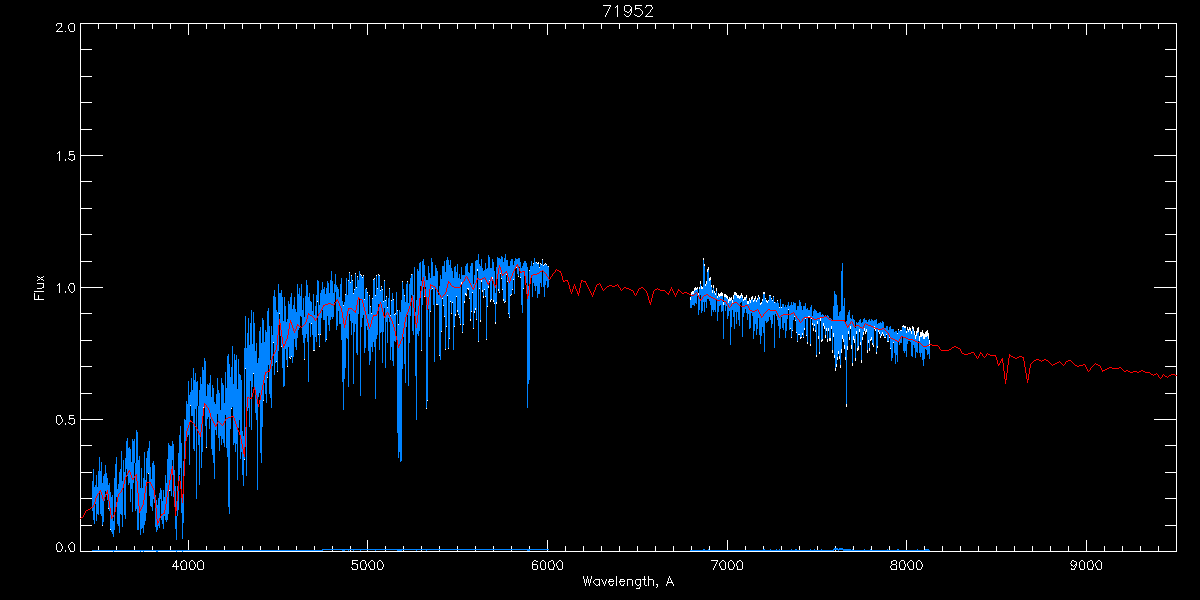Select the emission spike near 6870
This screenshot has width=1200, height=600.
click(x=704, y=277)
